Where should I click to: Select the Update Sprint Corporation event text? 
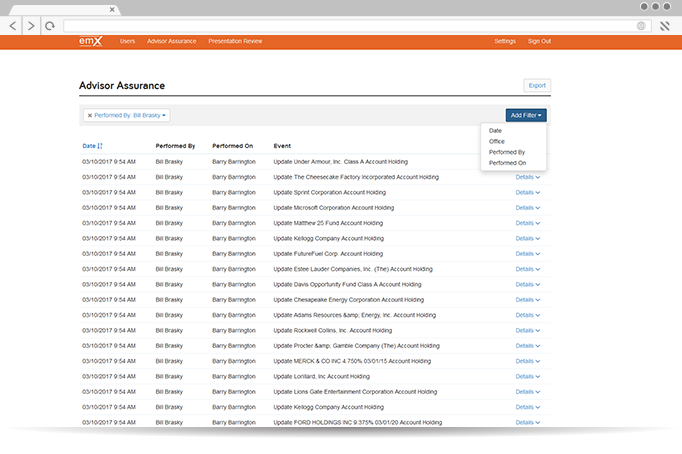tap(330, 193)
